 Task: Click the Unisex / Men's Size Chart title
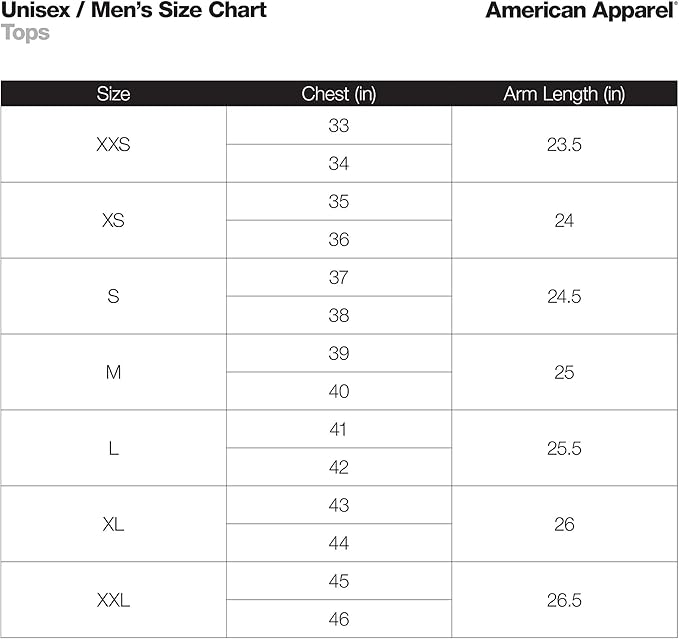(x=134, y=10)
